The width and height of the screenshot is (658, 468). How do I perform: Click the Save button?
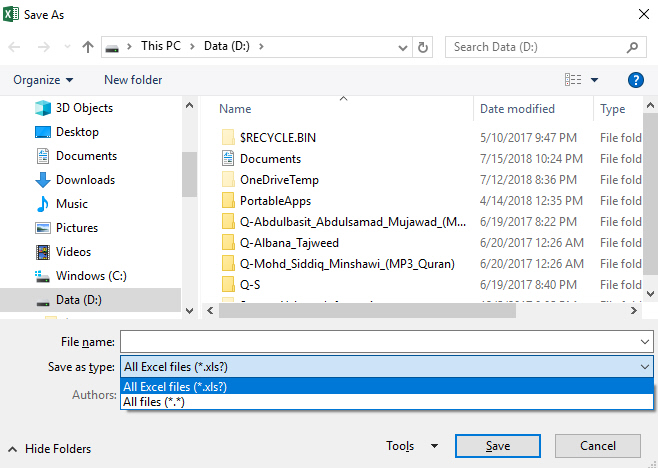[x=498, y=446]
